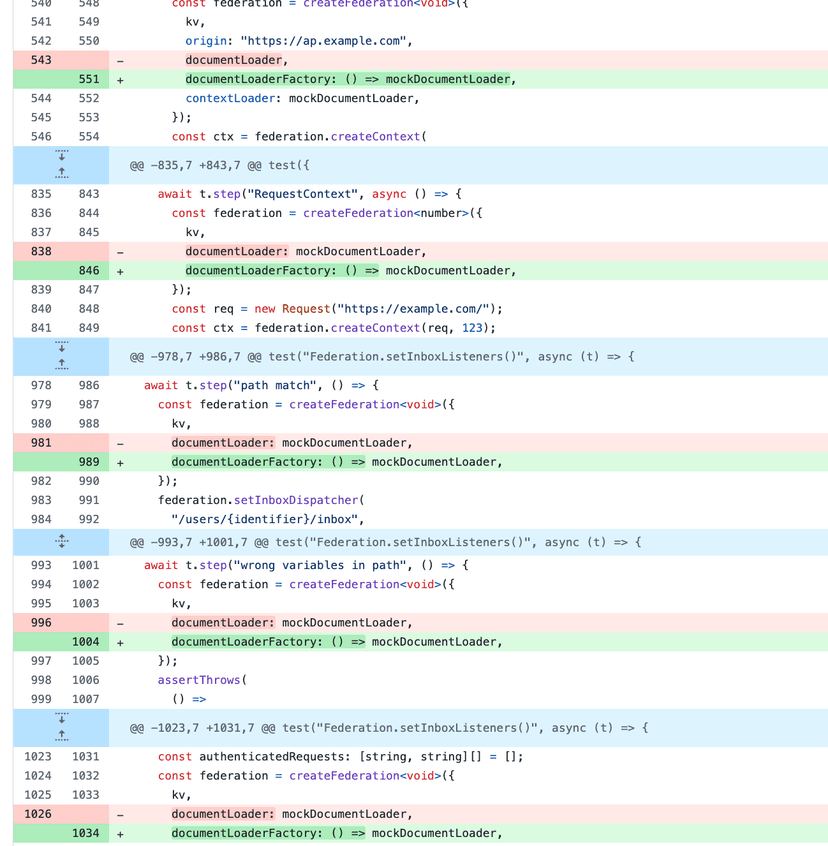Expand down above the @@ -1023,7 hunk

click(x=61, y=718)
